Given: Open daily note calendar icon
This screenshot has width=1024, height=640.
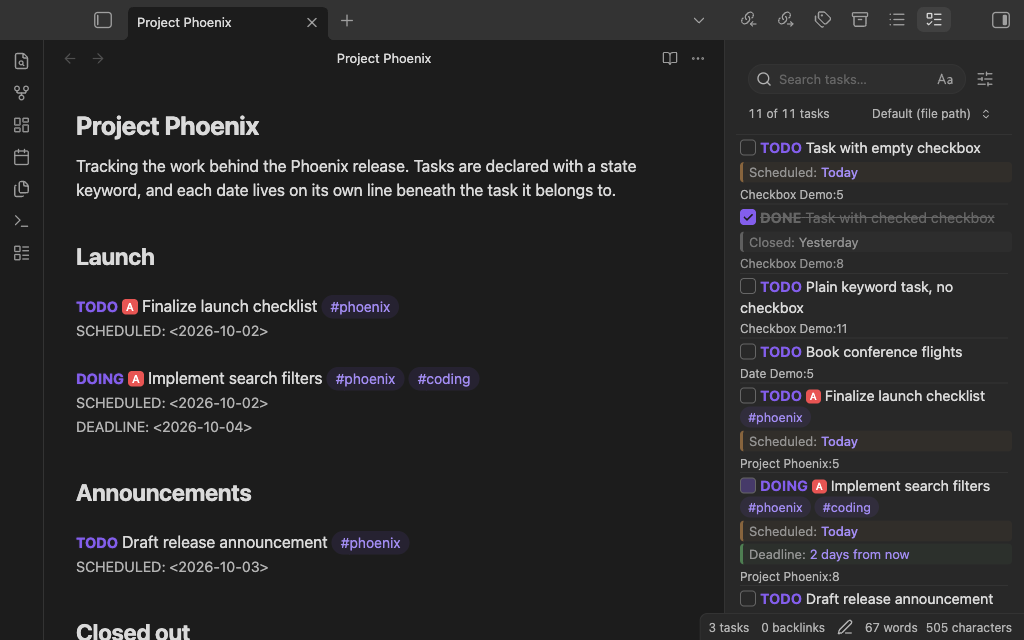Looking at the screenshot, I should (x=22, y=157).
